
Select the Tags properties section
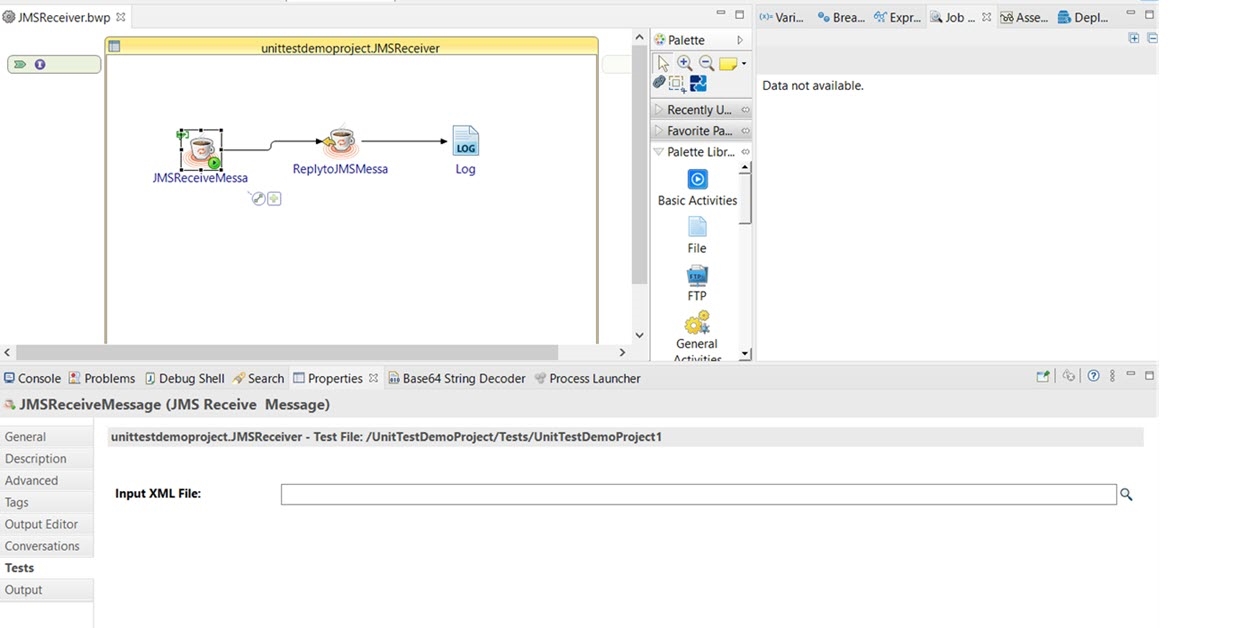tap(46, 503)
